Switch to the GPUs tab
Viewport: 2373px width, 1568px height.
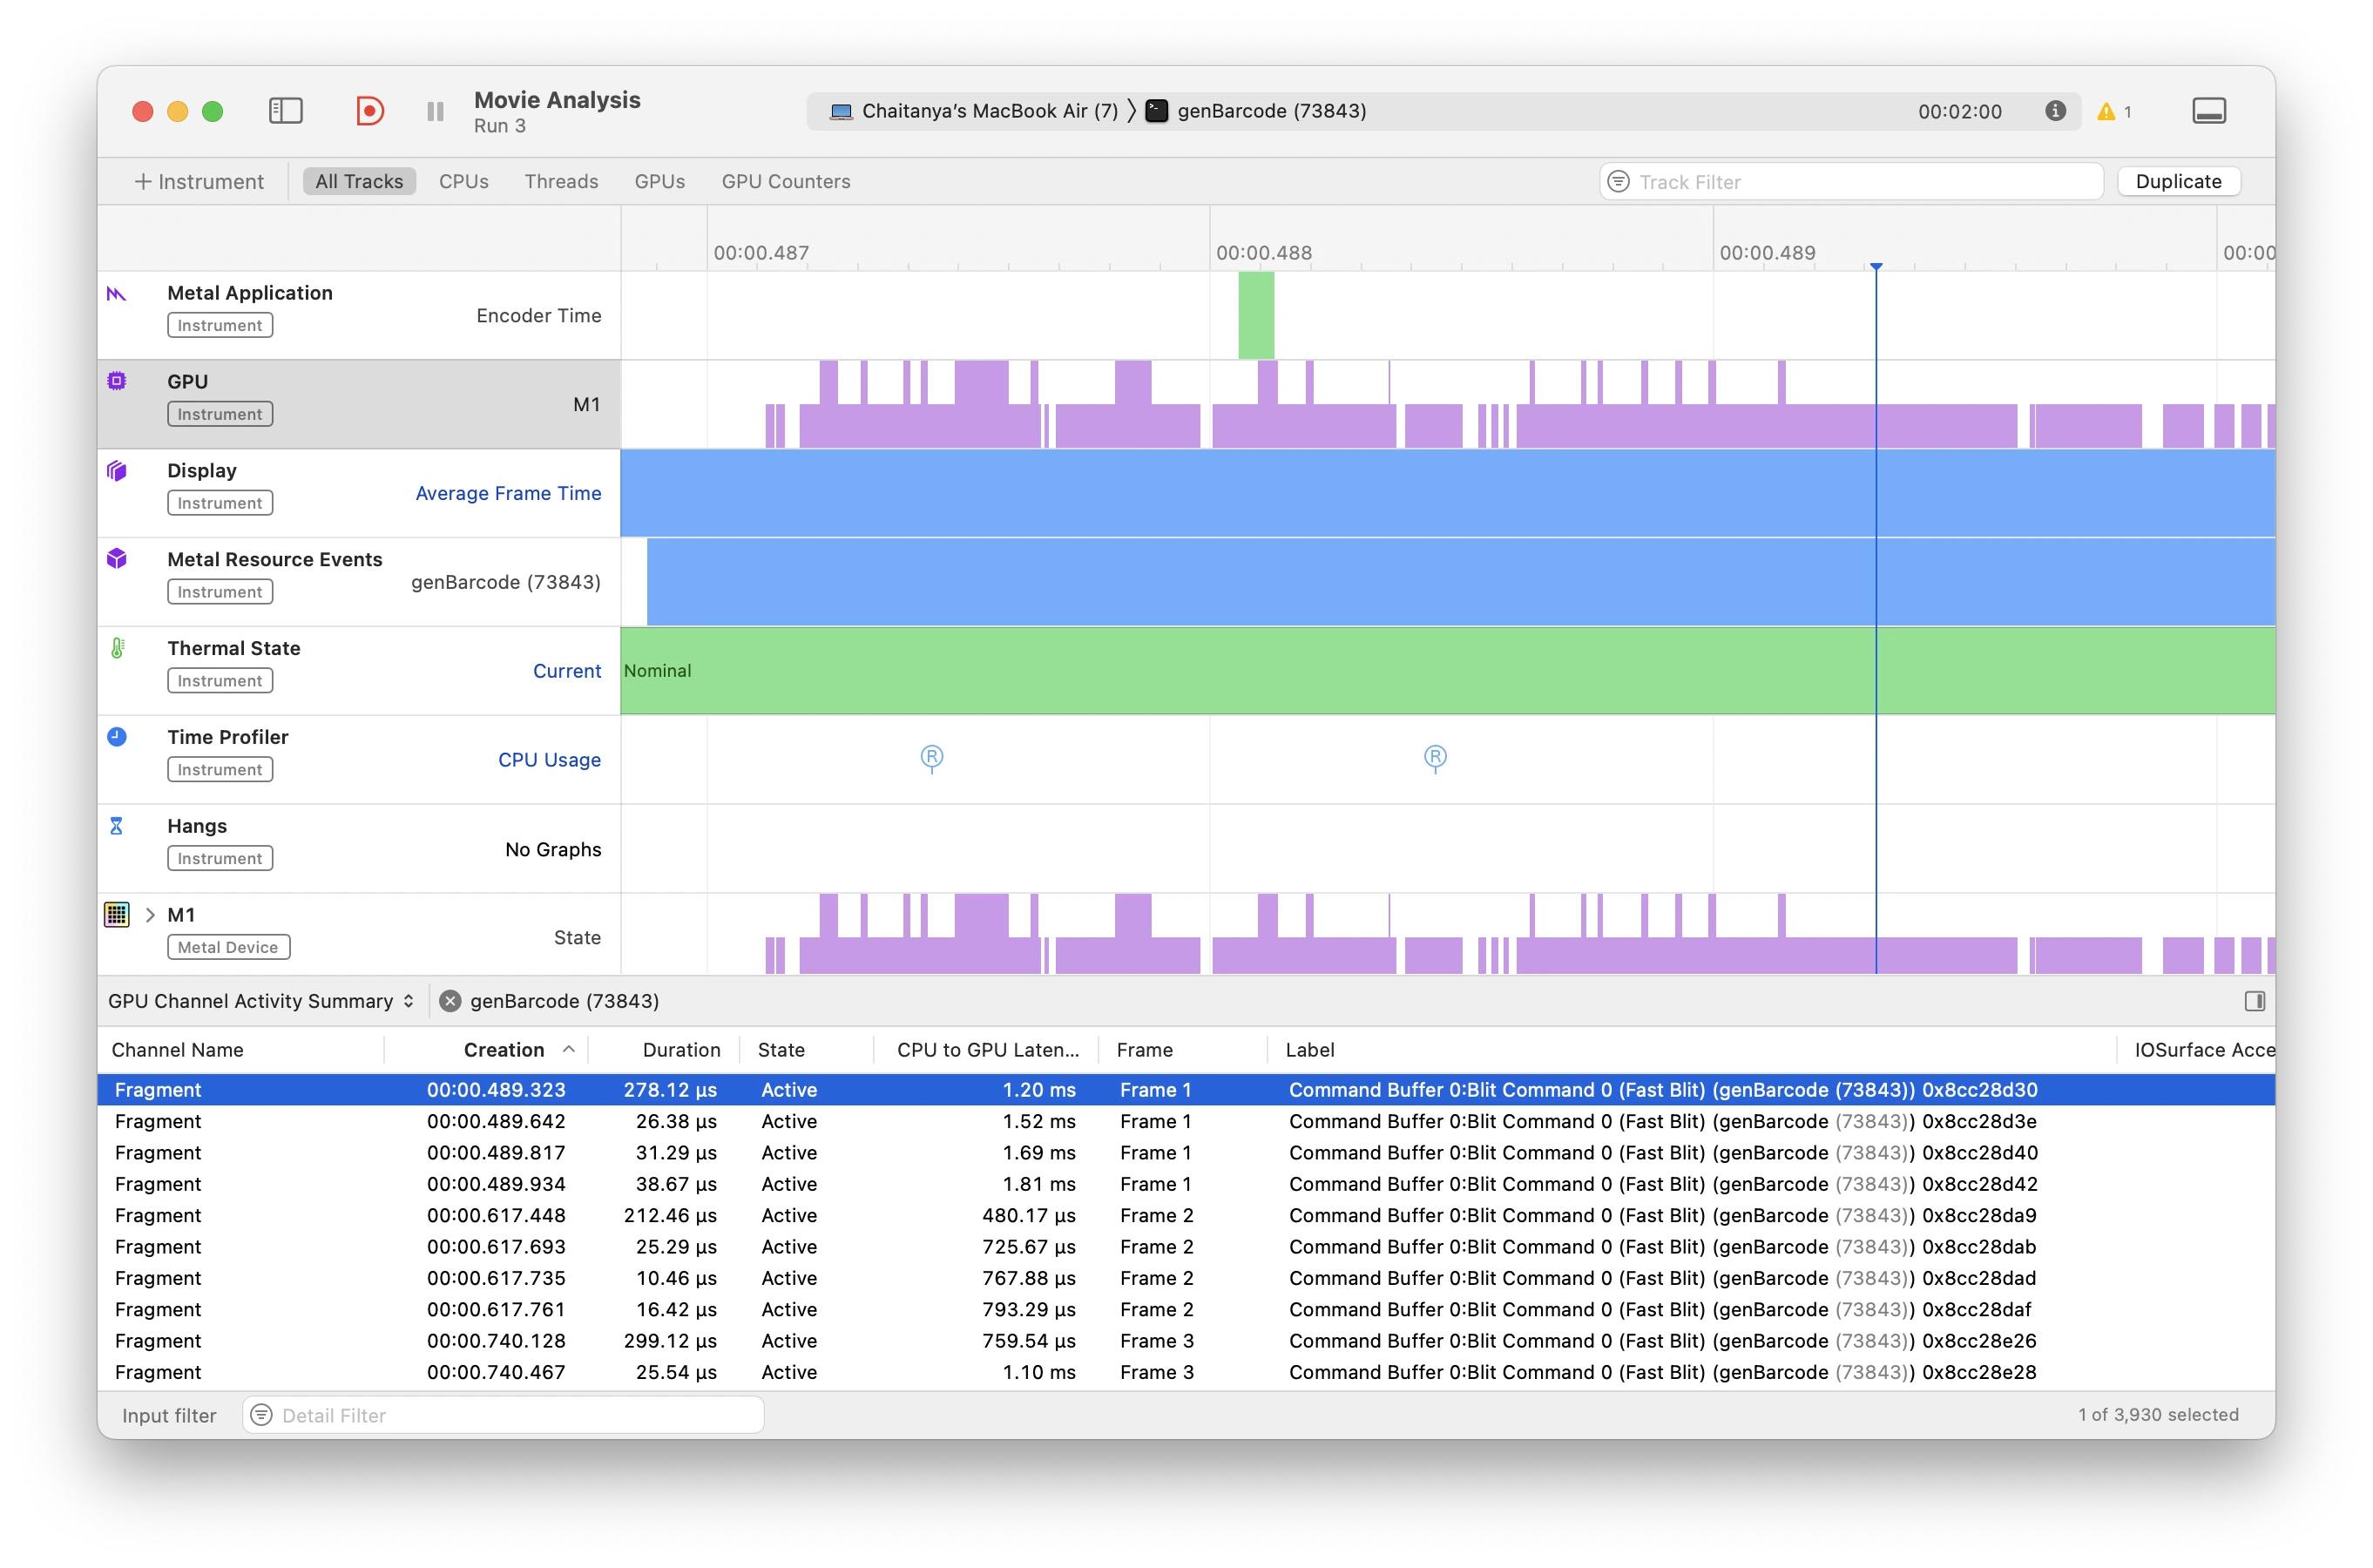pyautogui.click(x=659, y=181)
